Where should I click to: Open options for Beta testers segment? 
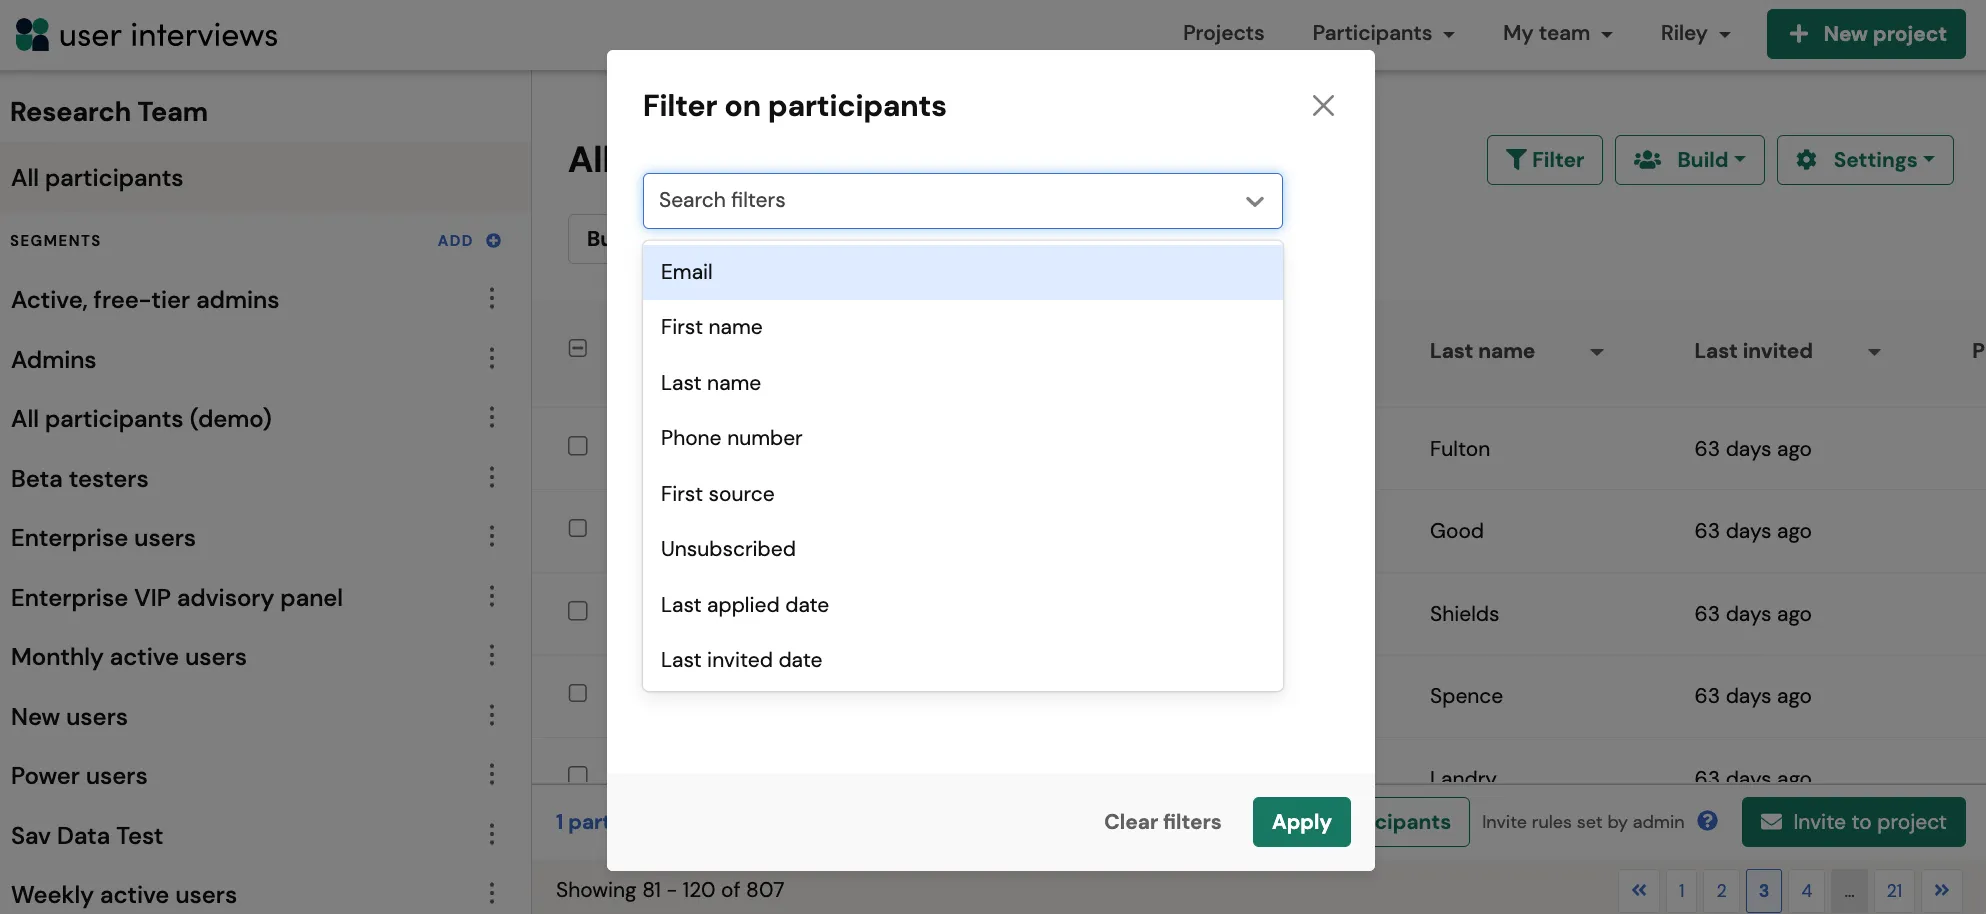click(492, 478)
